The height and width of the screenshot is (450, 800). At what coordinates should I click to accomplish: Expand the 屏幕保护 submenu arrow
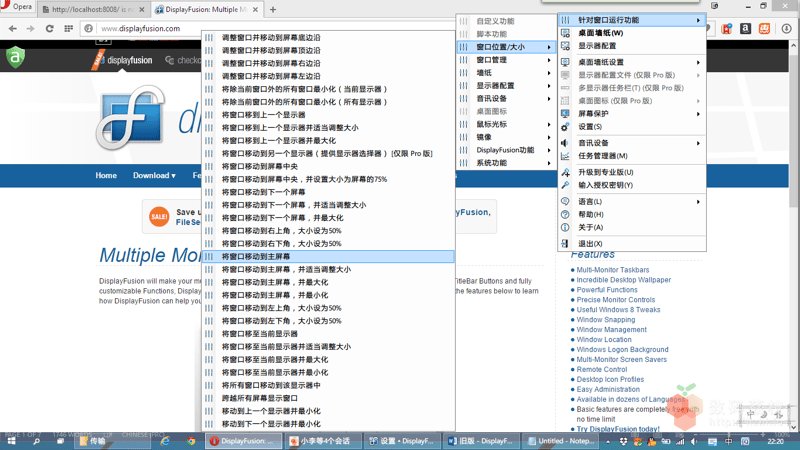pyautogui.click(x=698, y=114)
